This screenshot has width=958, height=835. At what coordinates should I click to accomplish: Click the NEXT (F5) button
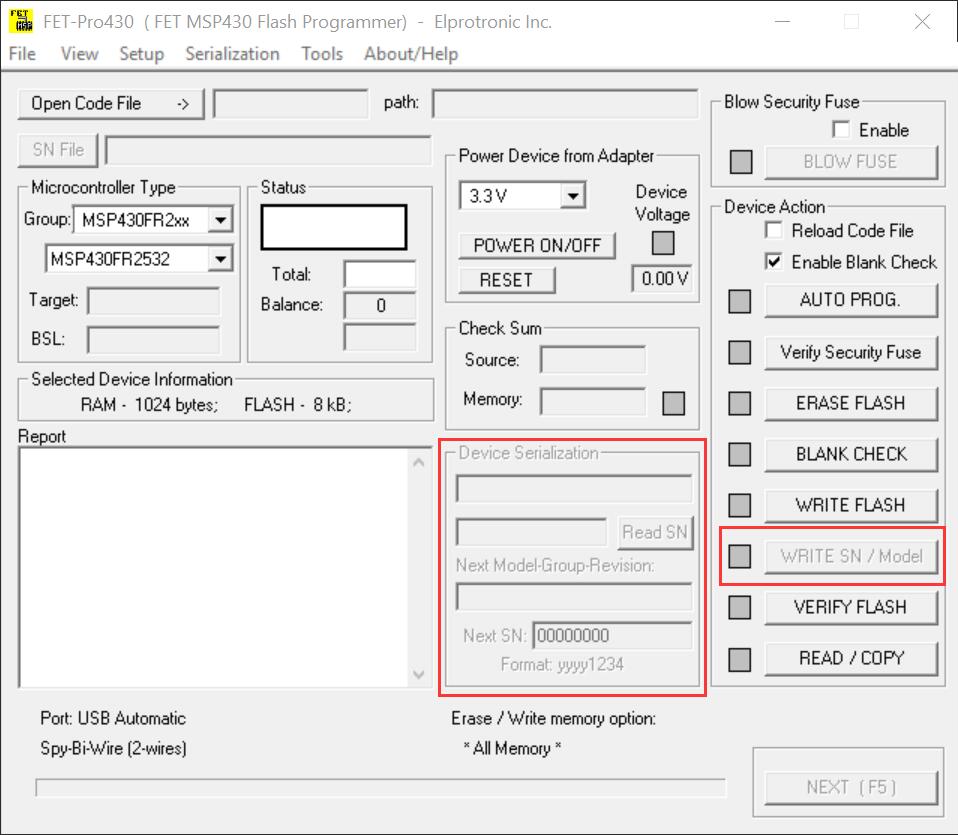(x=850, y=787)
